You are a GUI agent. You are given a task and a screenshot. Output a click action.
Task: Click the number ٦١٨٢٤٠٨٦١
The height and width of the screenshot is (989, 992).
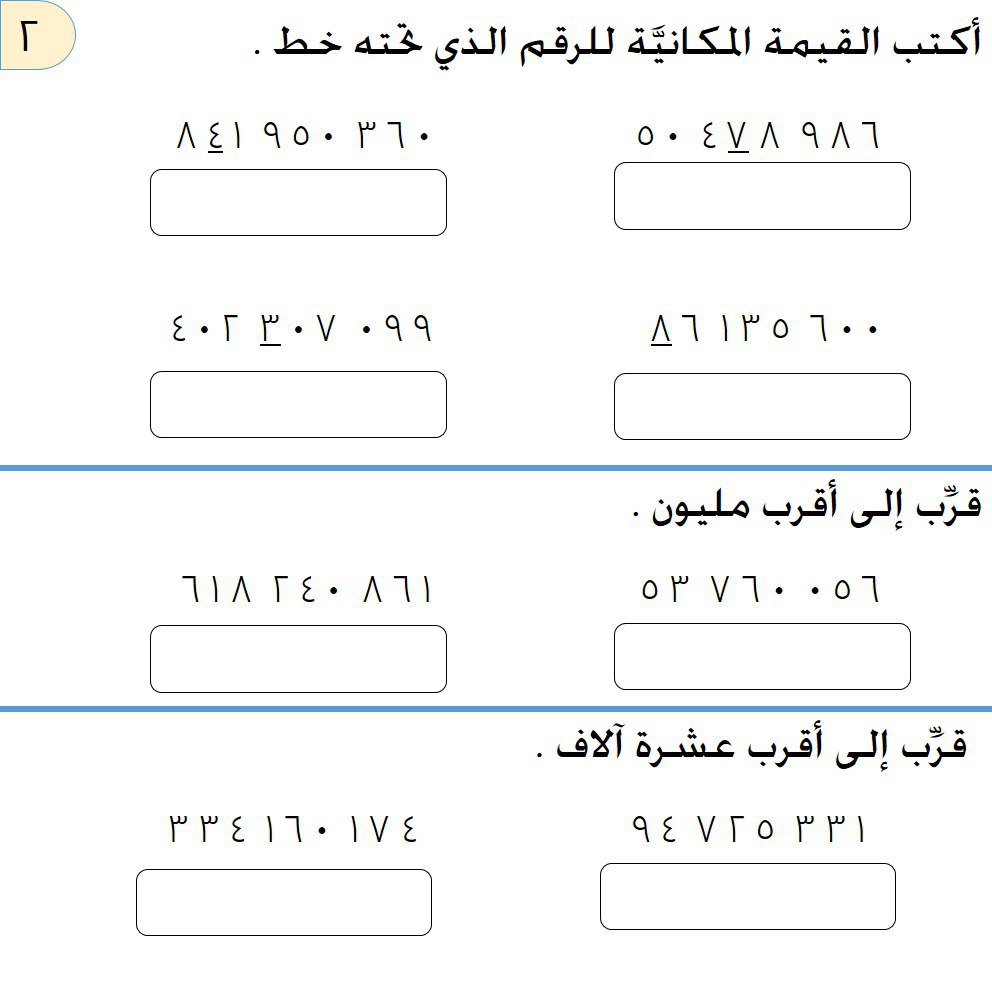point(306,590)
